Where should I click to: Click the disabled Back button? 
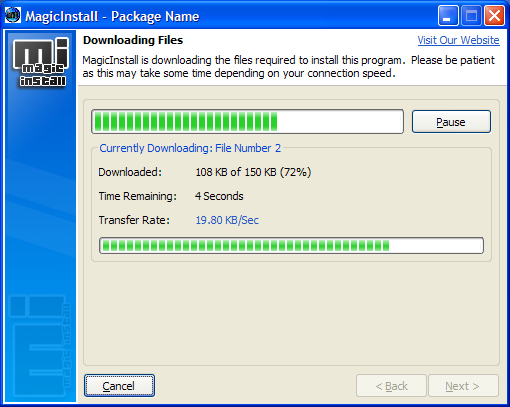[391, 386]
